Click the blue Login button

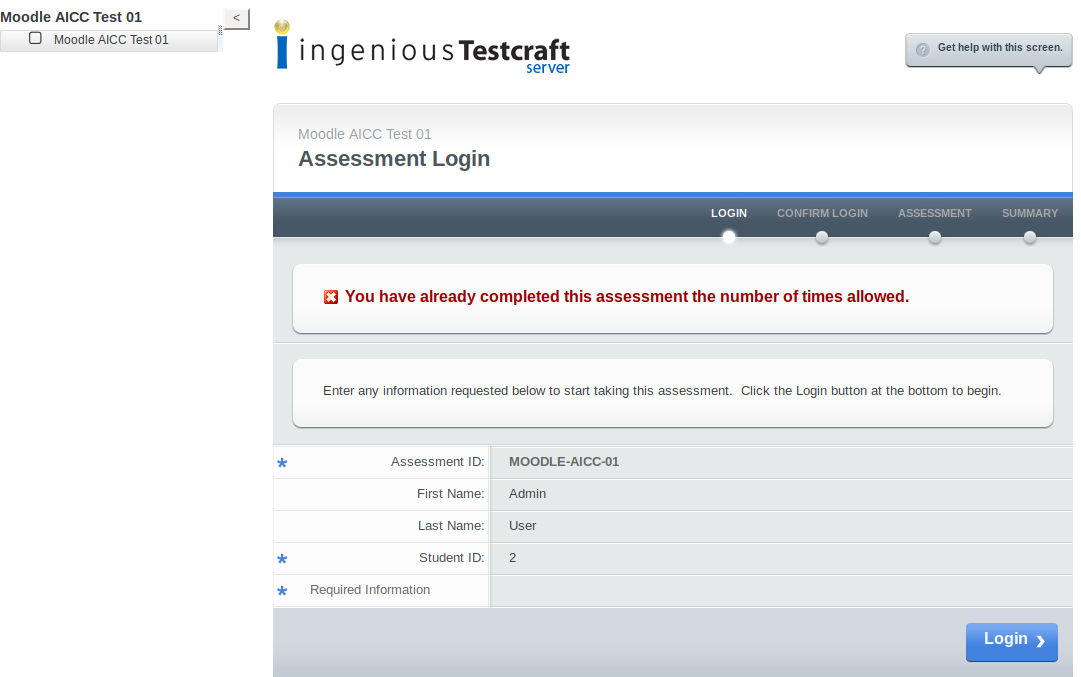(1011, 642)
